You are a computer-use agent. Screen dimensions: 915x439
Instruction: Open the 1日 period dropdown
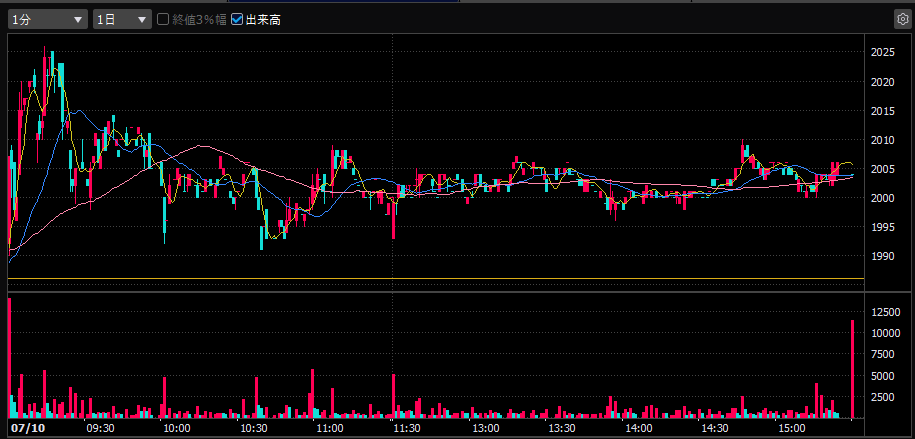click(x=123, y=19)
